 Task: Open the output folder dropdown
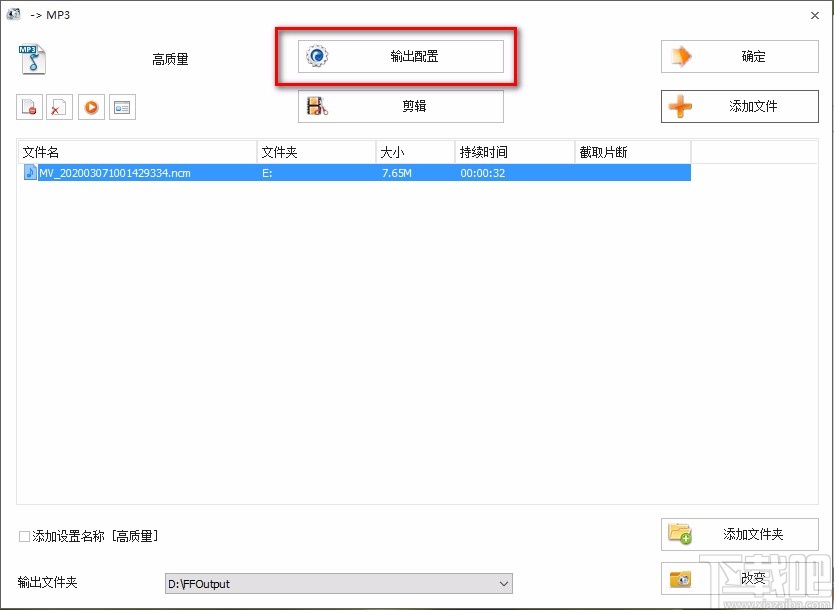(502, 583)
